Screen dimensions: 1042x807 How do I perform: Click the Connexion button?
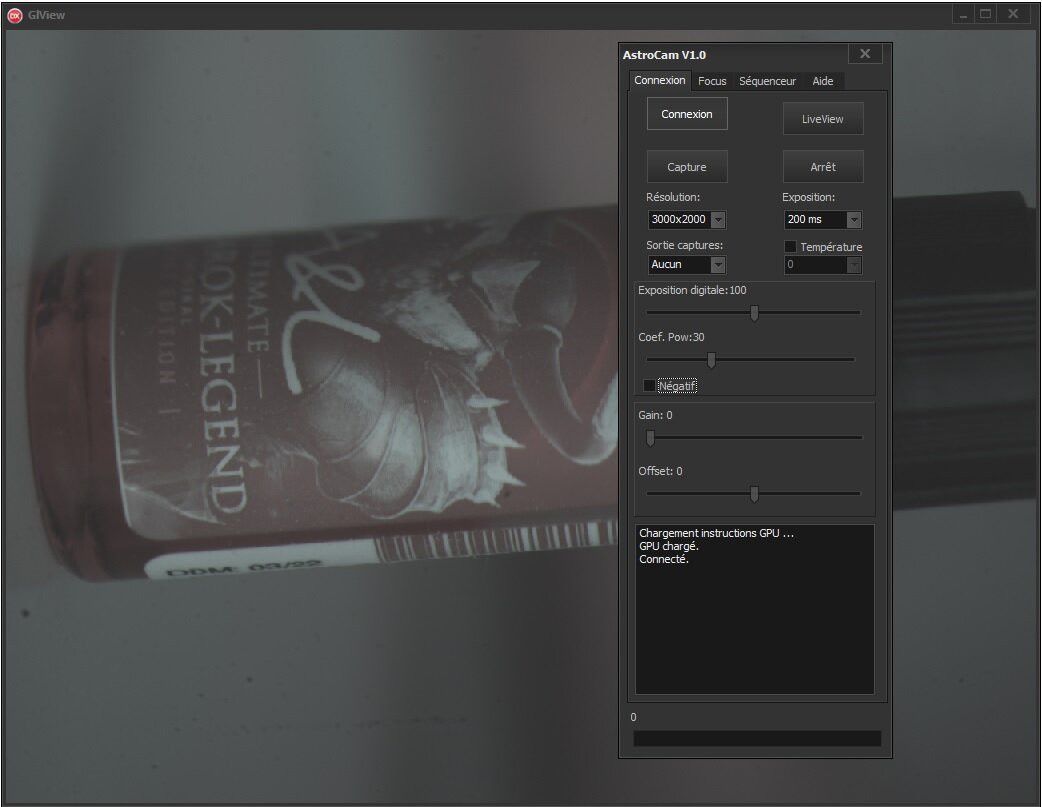point(687,114)
